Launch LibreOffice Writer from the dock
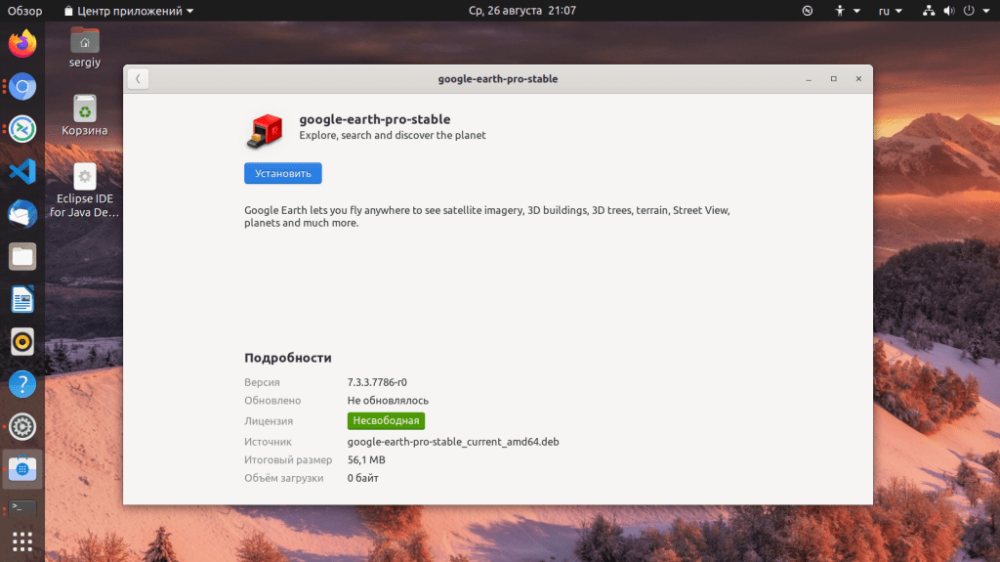1000x562 pixels. [x=22, y=299]
